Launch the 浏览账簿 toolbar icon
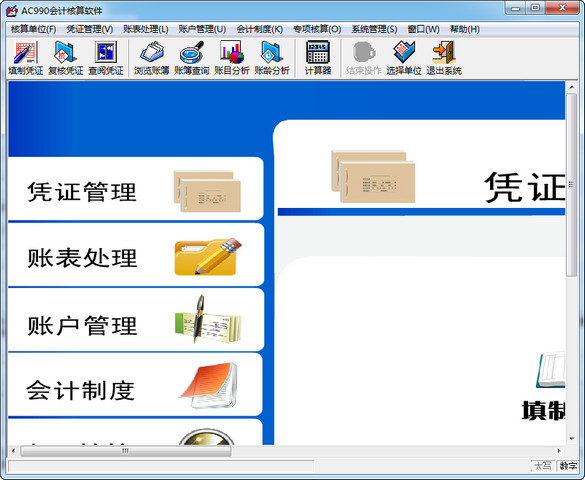This screenshot has height=480, width=585. click(x=151, y=58)
